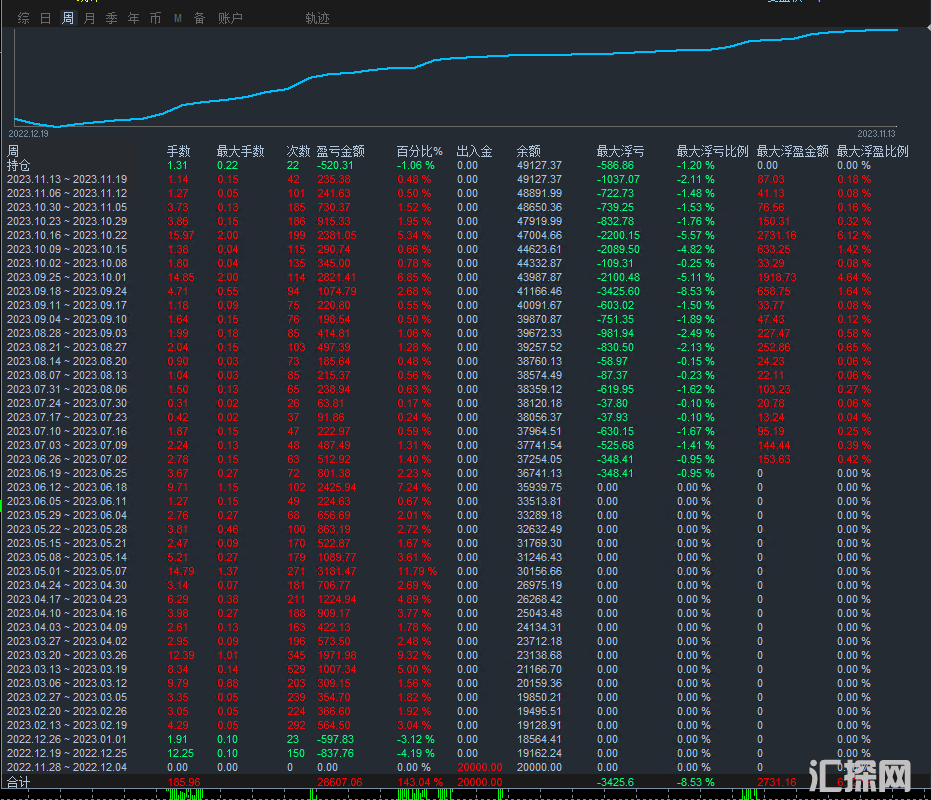Screen dimensions: 931x800
Task: Select the 周 weekly tab
Action: tap(67, 18)
